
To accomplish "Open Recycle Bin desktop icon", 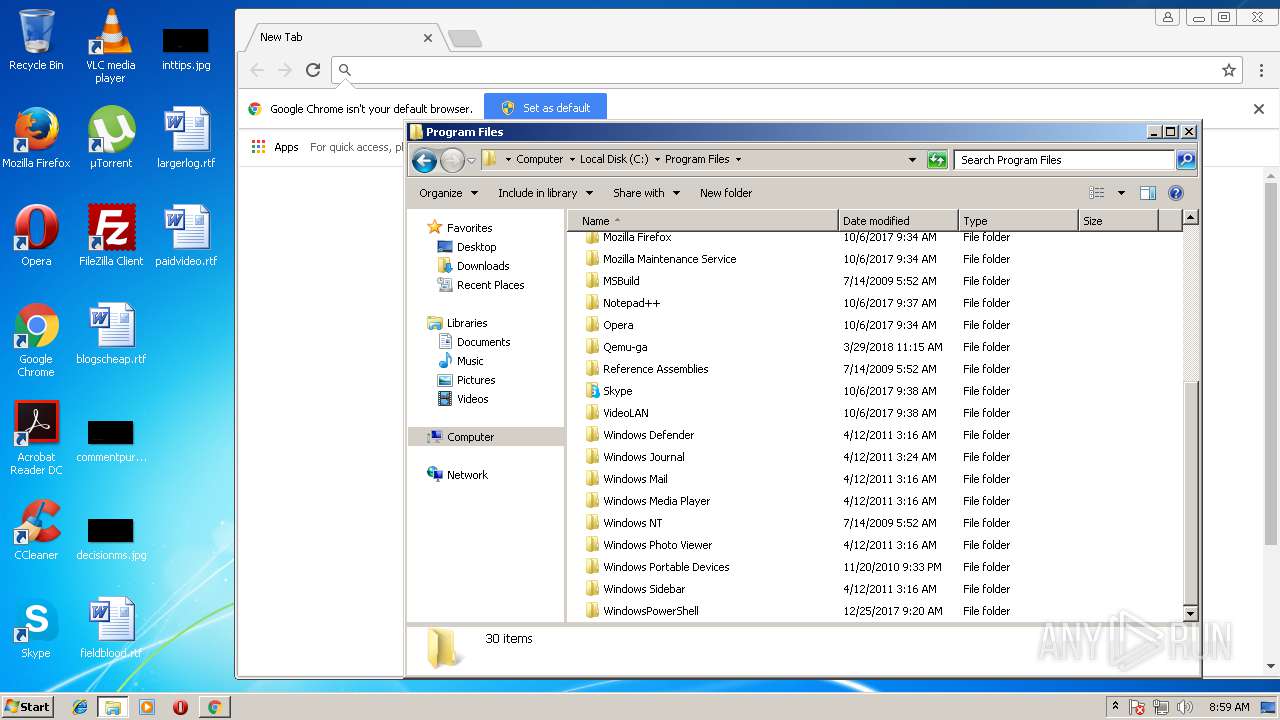I will point(36,40).
